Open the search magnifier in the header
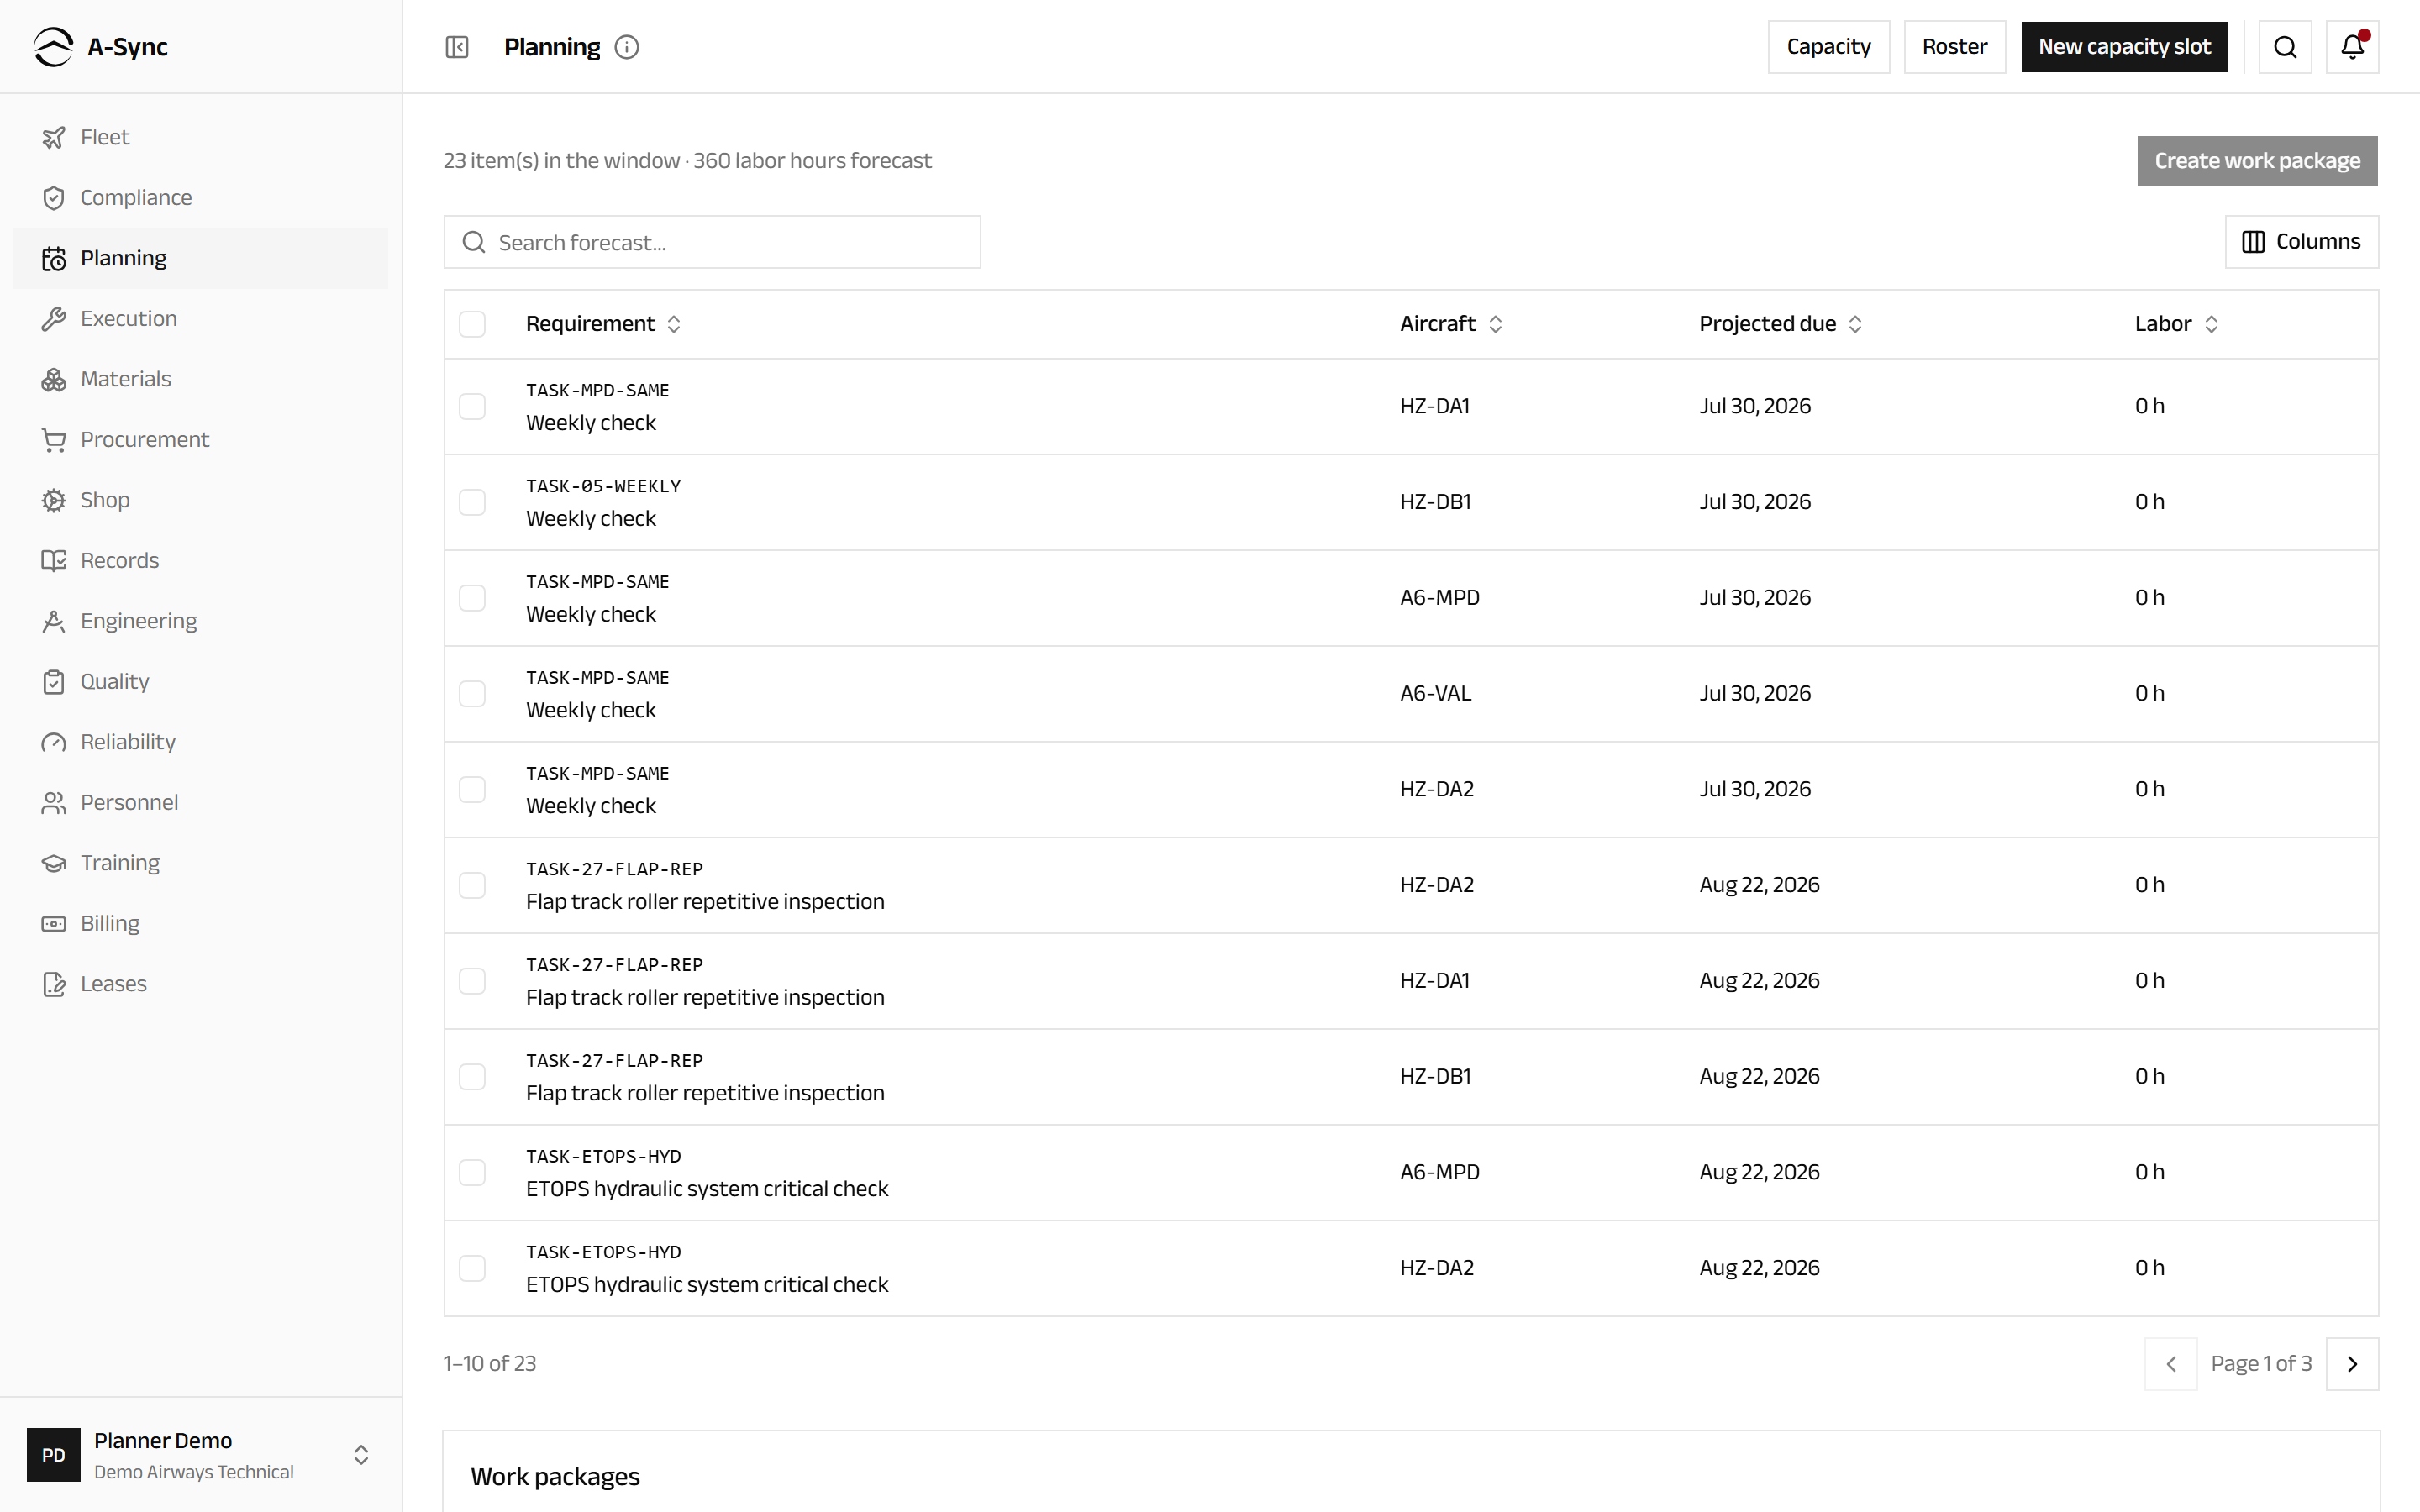 (2285, 47)
